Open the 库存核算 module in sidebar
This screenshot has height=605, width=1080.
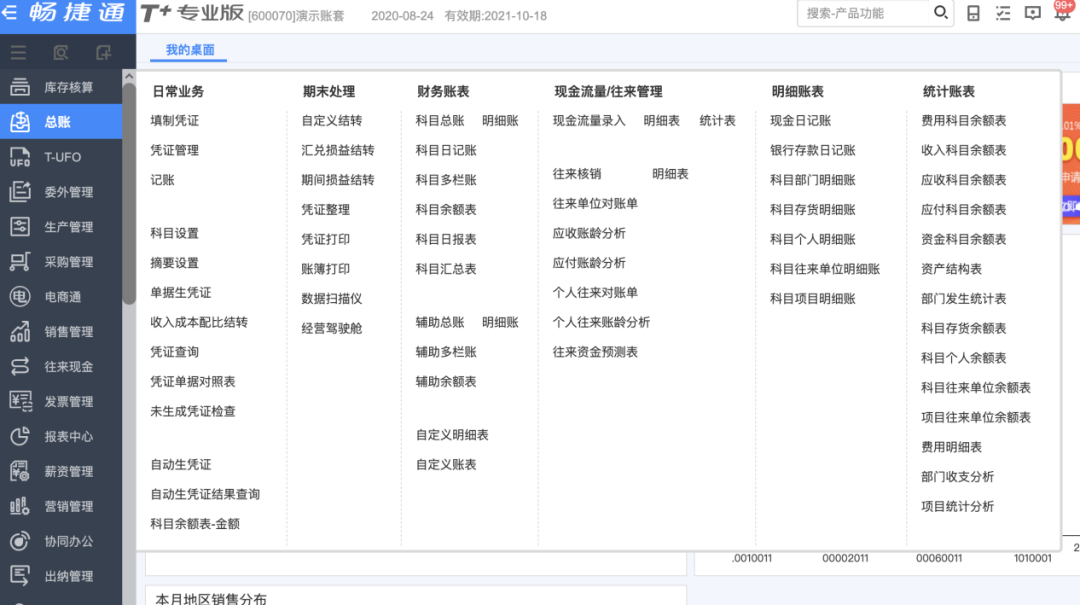68,87
